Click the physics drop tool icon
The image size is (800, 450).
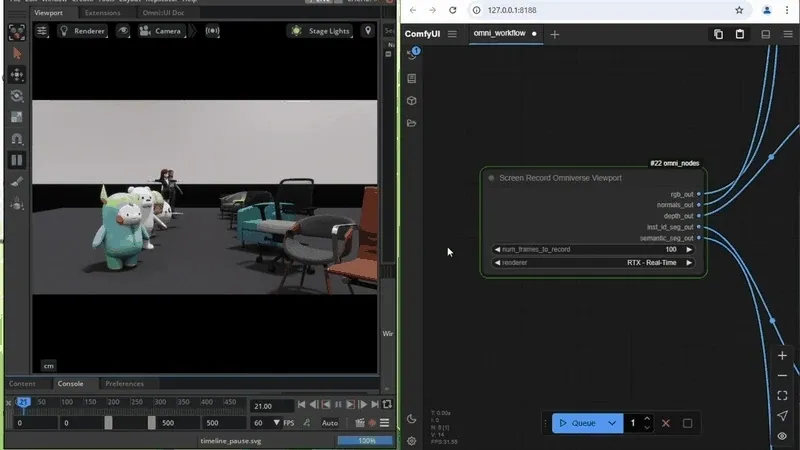pos(17,204)
